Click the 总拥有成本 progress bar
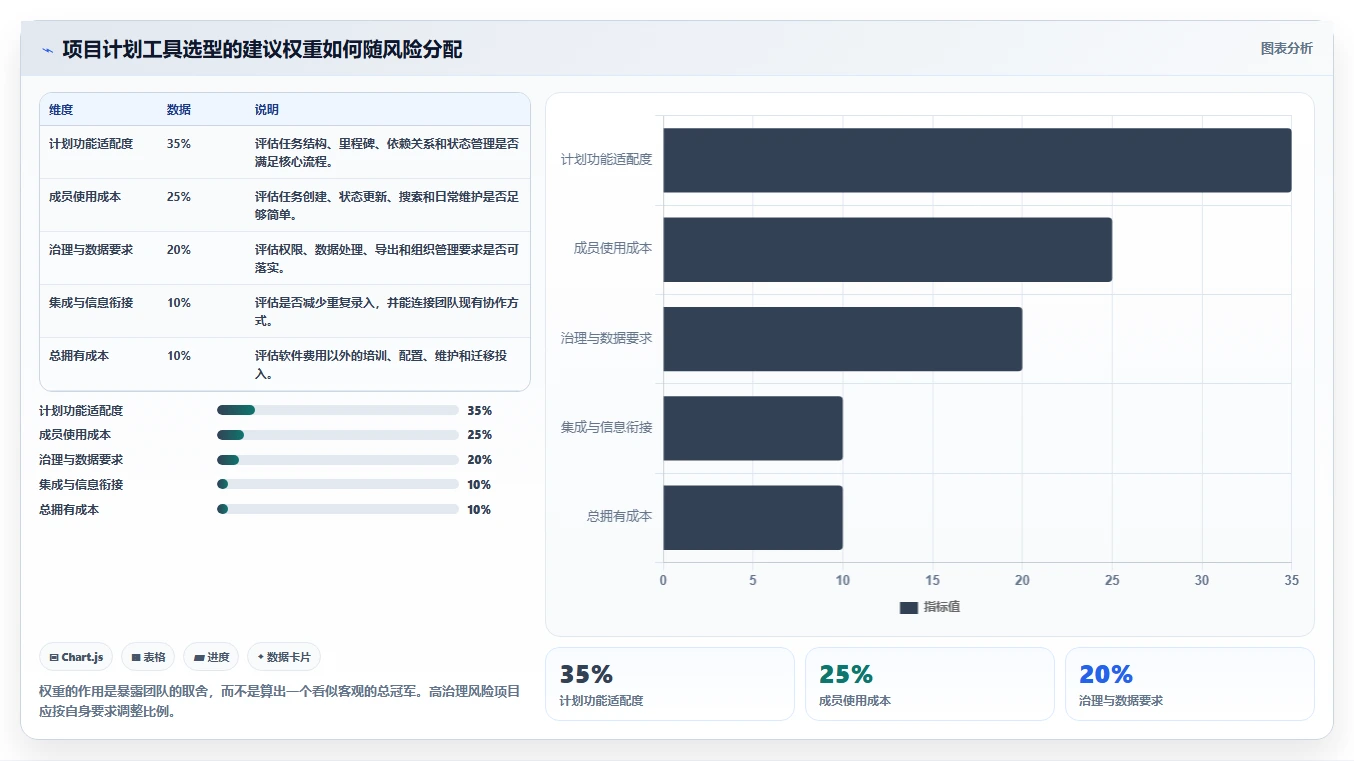The width and height of the screenshot is (1354, 761). click(x=337, y=509)
